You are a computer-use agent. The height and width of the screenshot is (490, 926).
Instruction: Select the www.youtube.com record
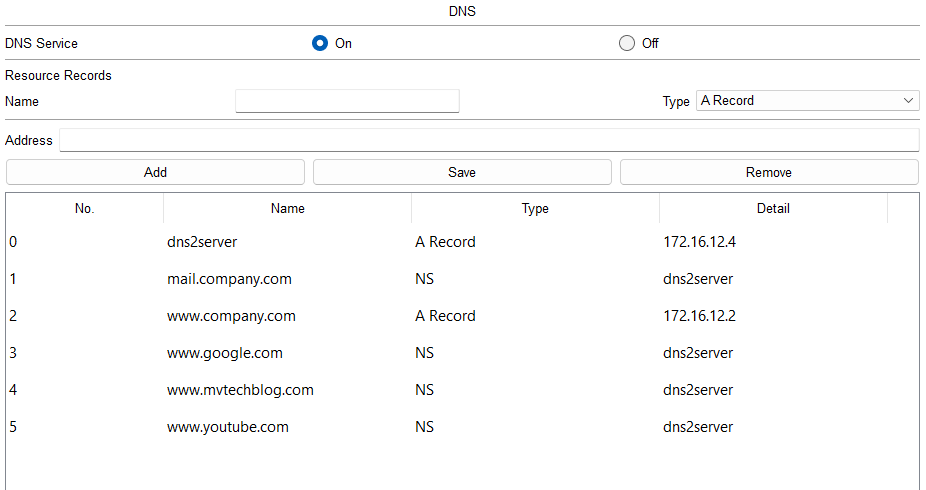[227, 427]
